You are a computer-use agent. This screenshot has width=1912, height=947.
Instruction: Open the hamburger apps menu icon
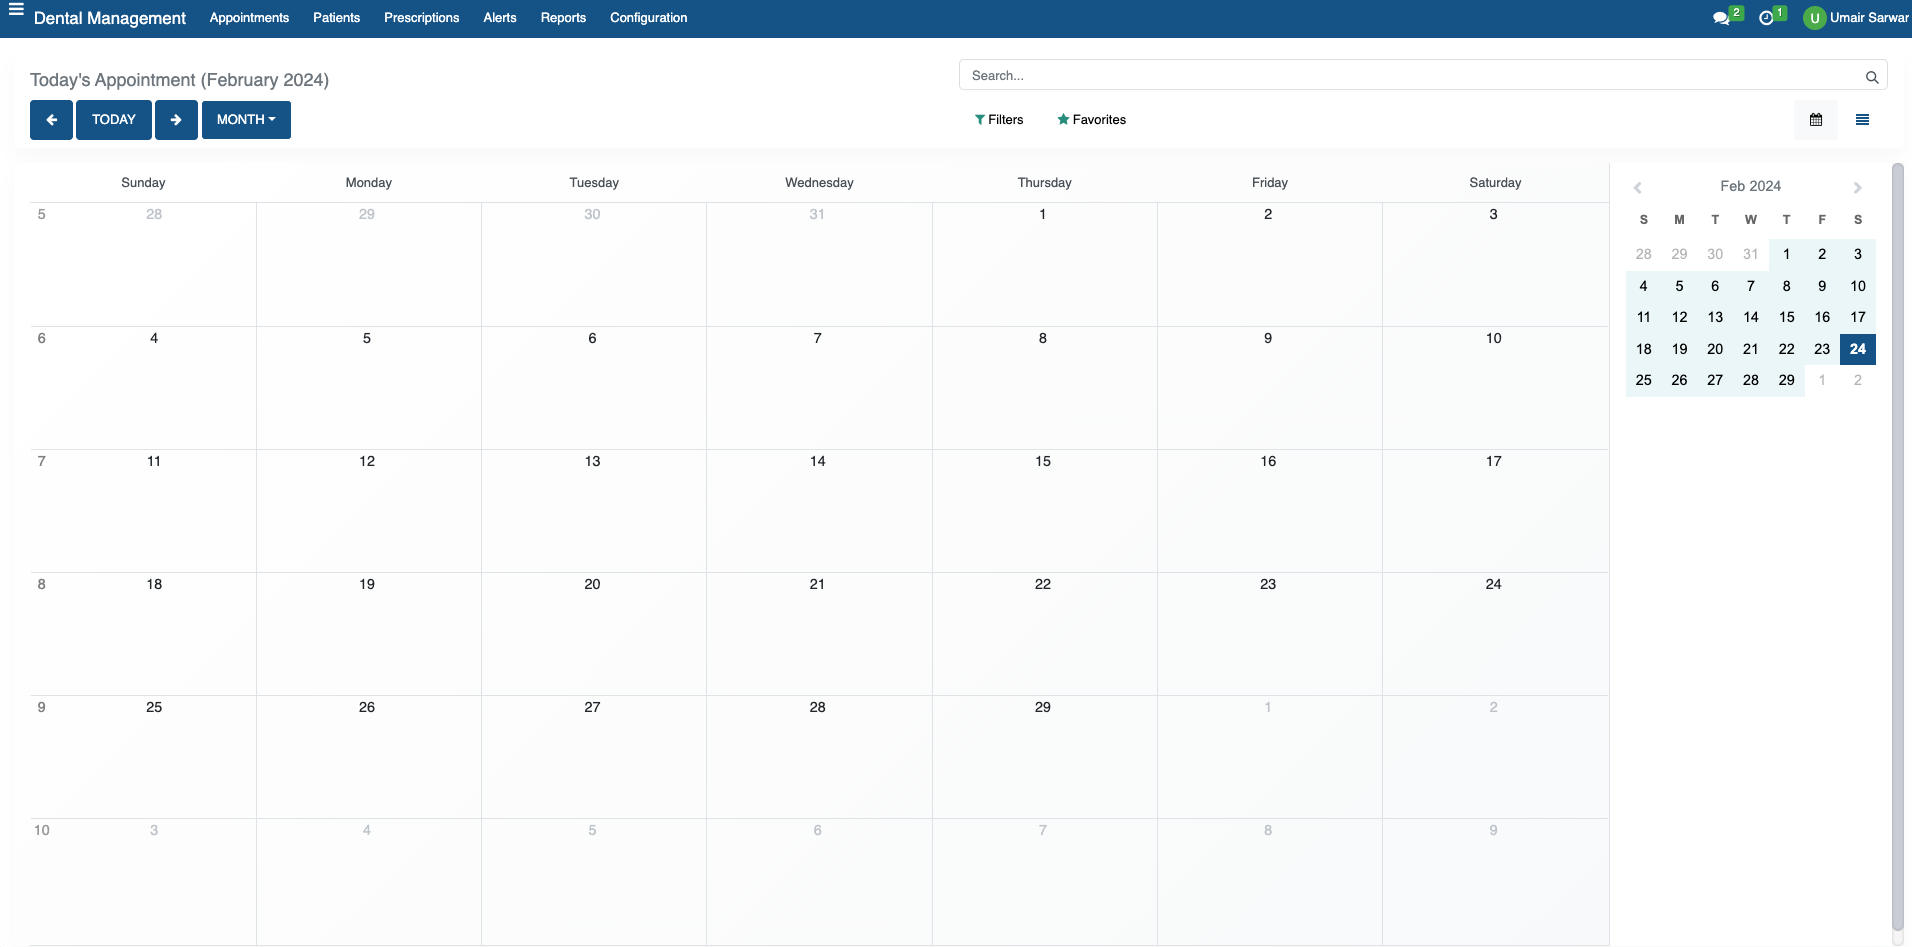pos(16,10)
